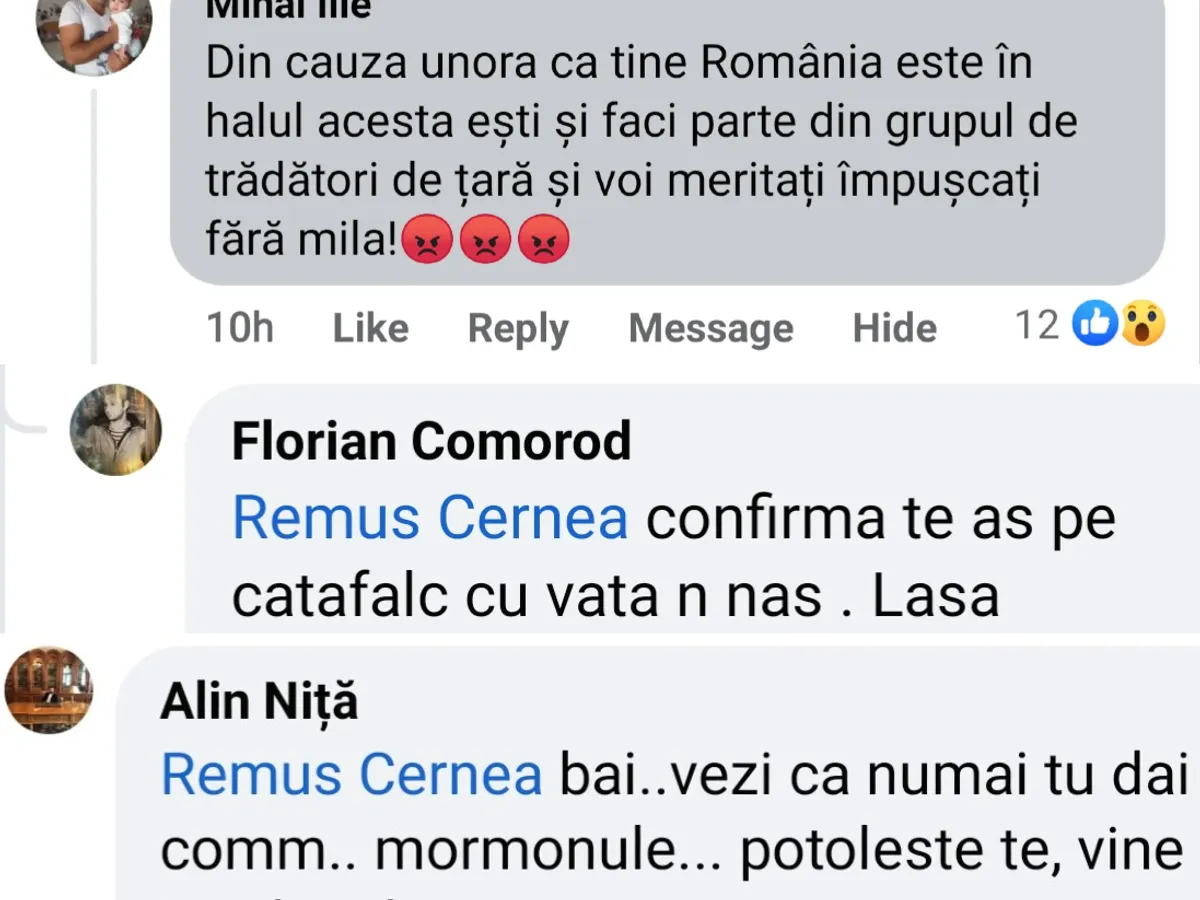The image size is (1200, 900).
Task: Click the middle angry emoji in the comment
Action: coord(485,240)
